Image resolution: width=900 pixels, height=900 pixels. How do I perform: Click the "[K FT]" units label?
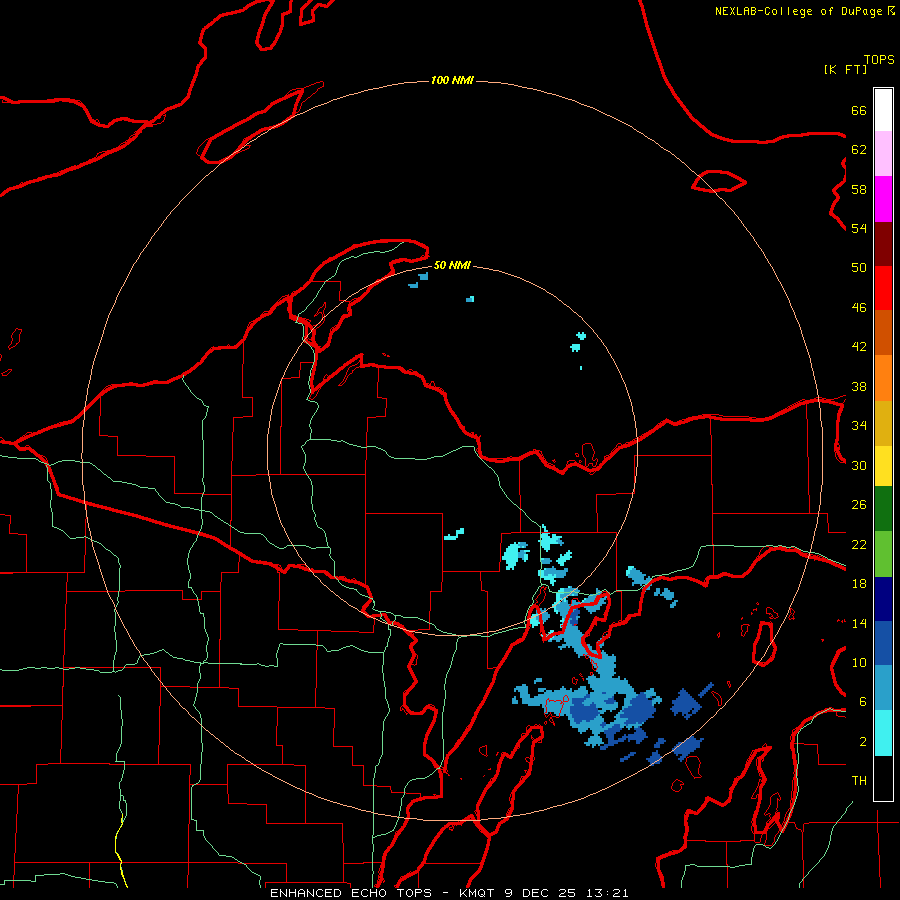tap(845, 69)
